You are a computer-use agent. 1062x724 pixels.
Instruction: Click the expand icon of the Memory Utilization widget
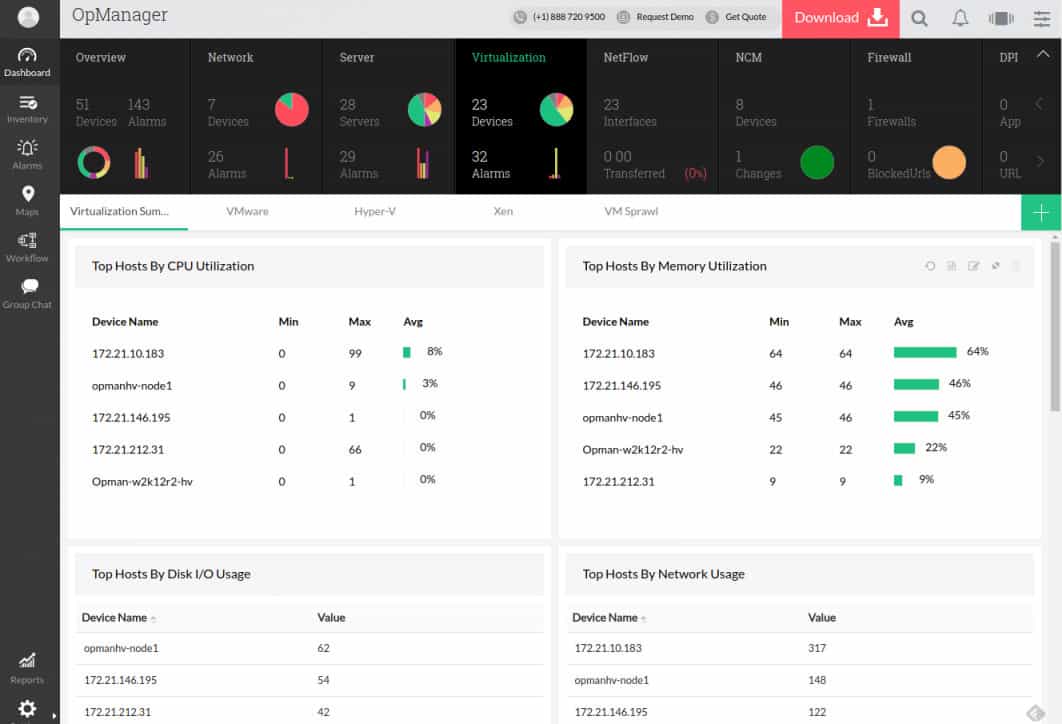996,266
